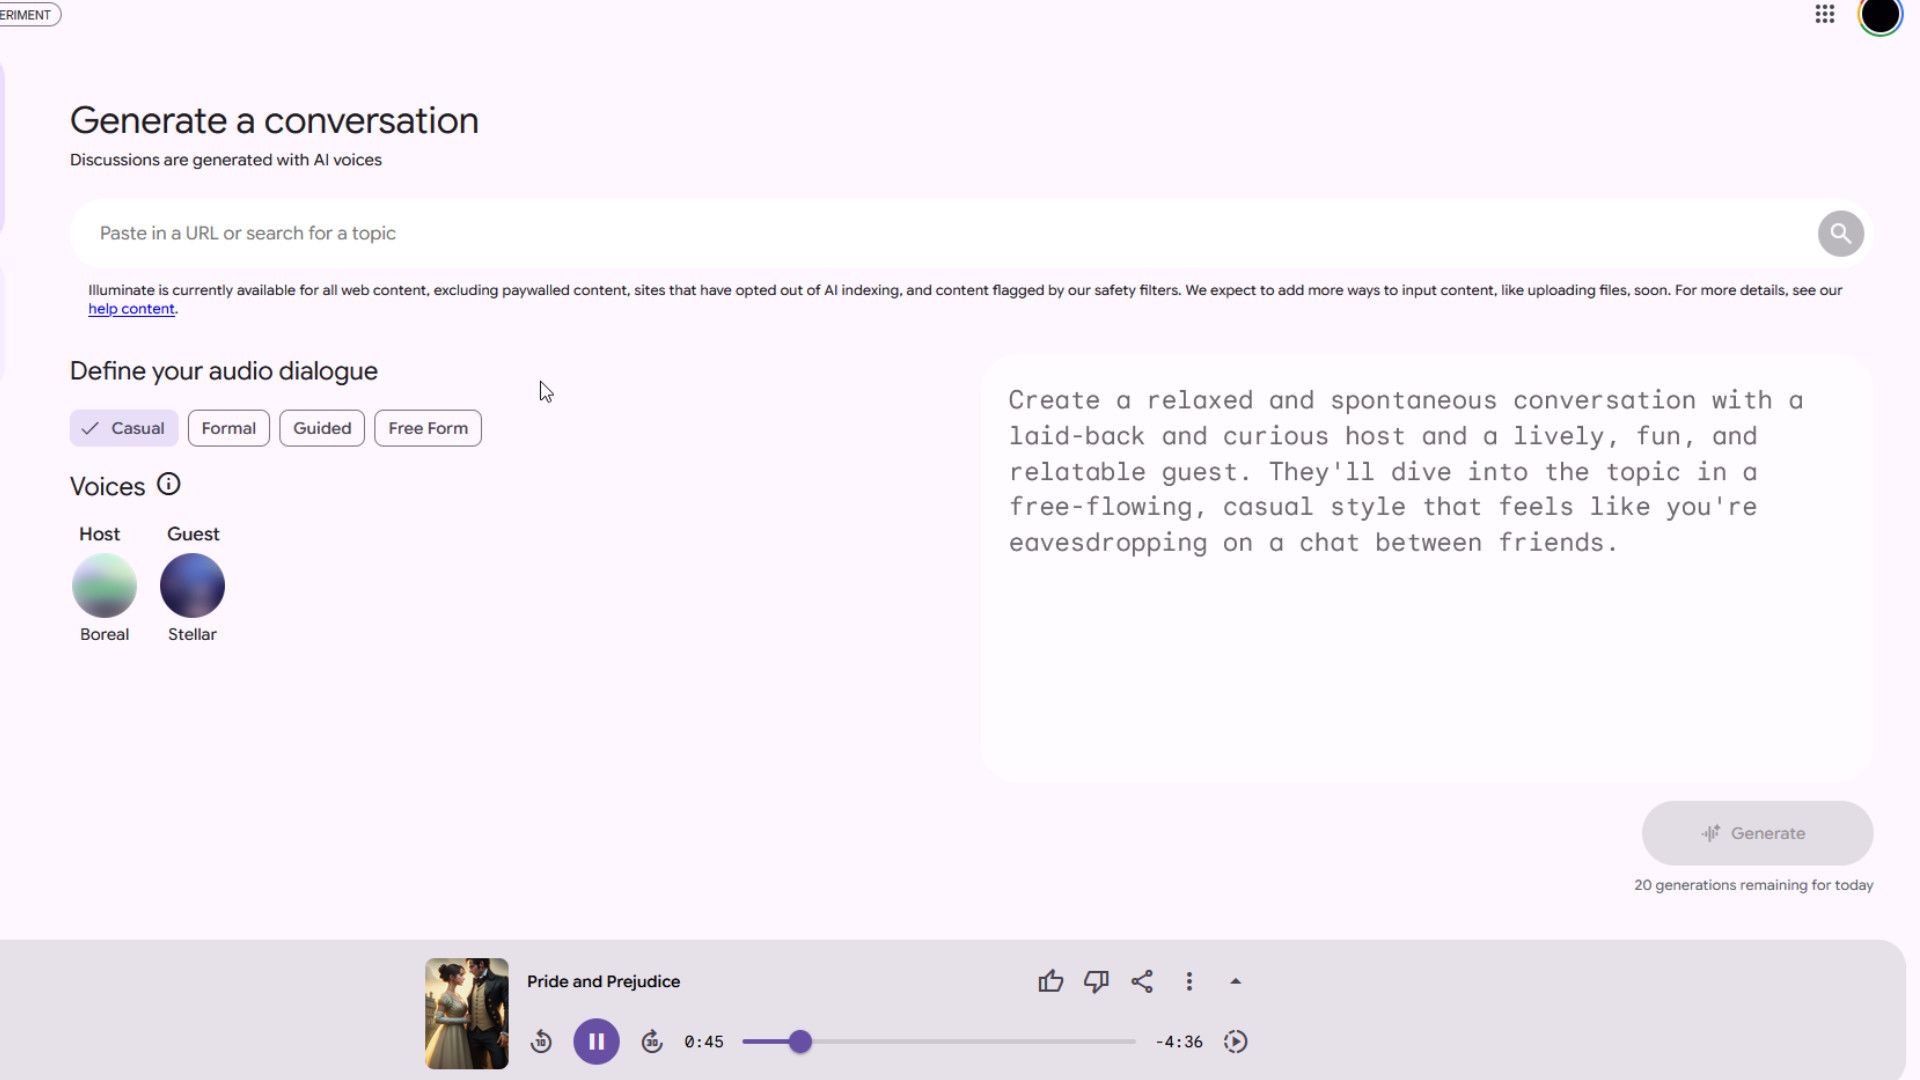This screenshot has width=1920, height=1080.
Task: Change the playback speed
Action: [x=1236, y=1042]
